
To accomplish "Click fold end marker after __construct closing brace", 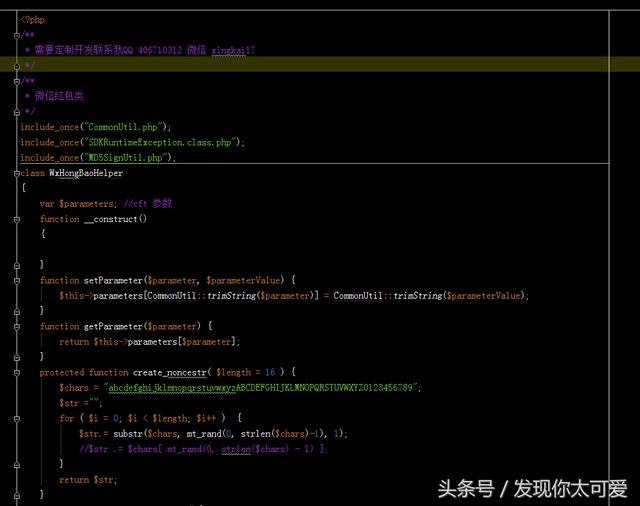I will click(17, 266).
